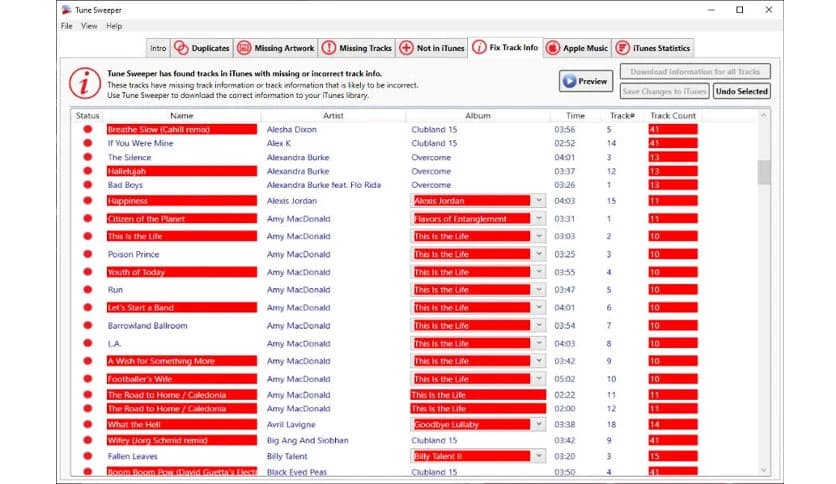Click the iTunes Statistics tab icon

click(622, 48)
